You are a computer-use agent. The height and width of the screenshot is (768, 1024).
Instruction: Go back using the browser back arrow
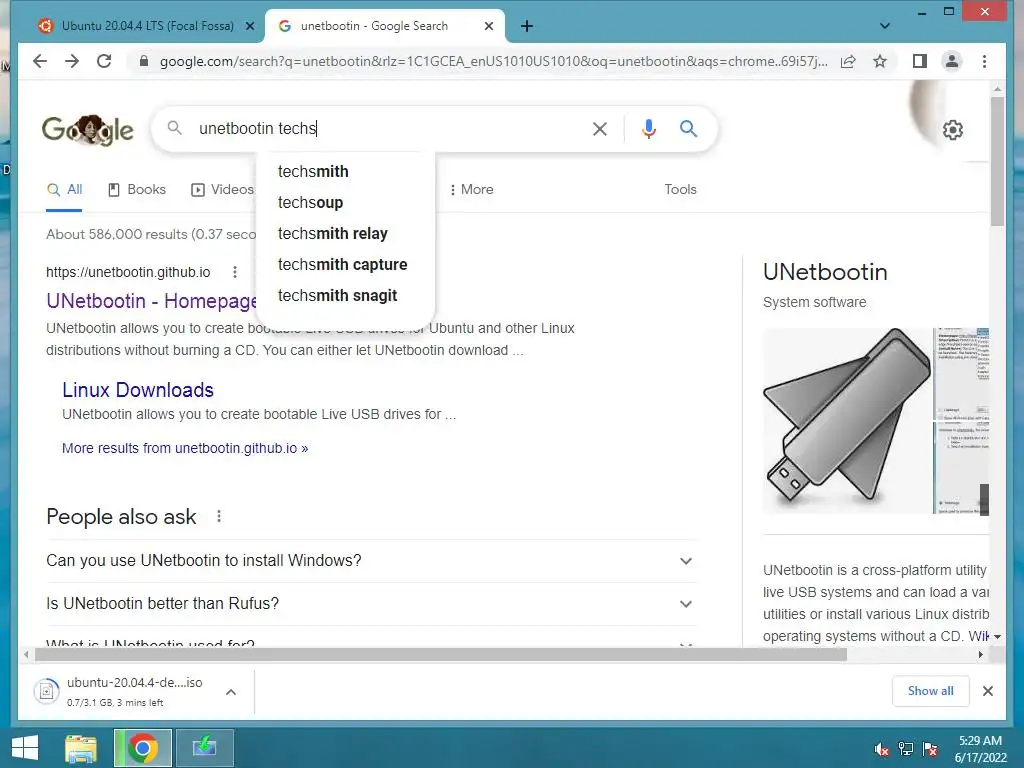click(40, 61)
